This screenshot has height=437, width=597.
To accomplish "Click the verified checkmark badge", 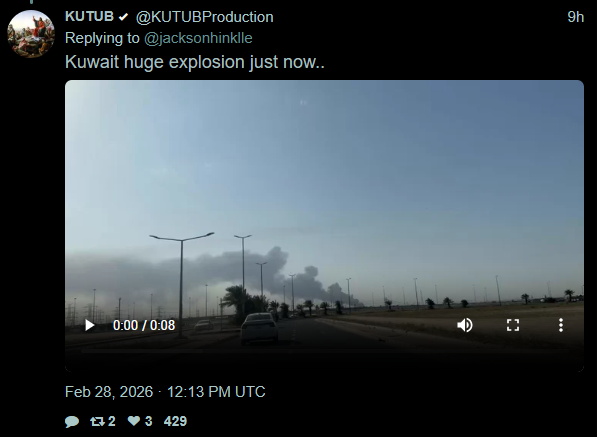I will pos(123,17).
